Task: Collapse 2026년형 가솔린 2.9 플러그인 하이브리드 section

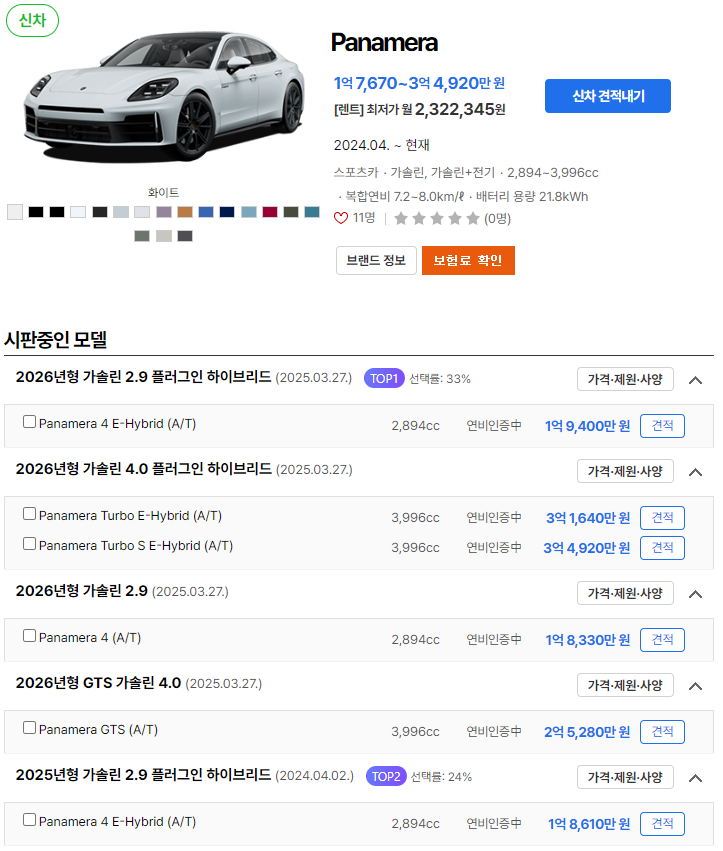Action: point(695,380)
